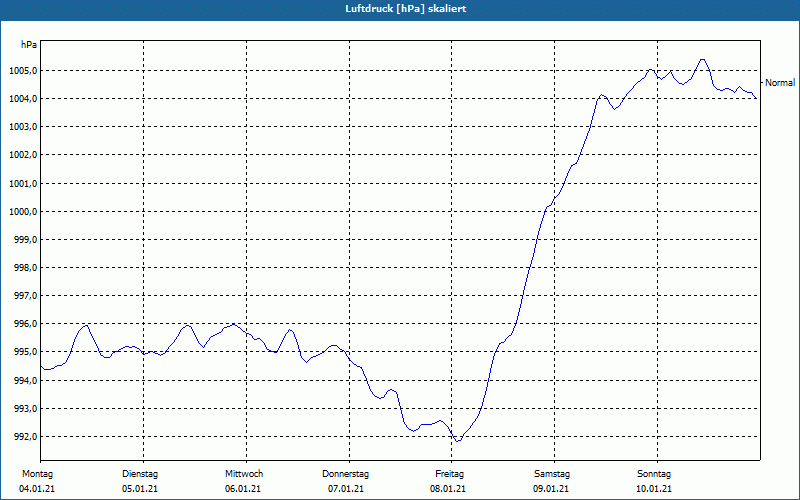Click the 998,0 axis value
This screenshot has height=500, width=800.
pyautogui.click(x=25, y=267)
